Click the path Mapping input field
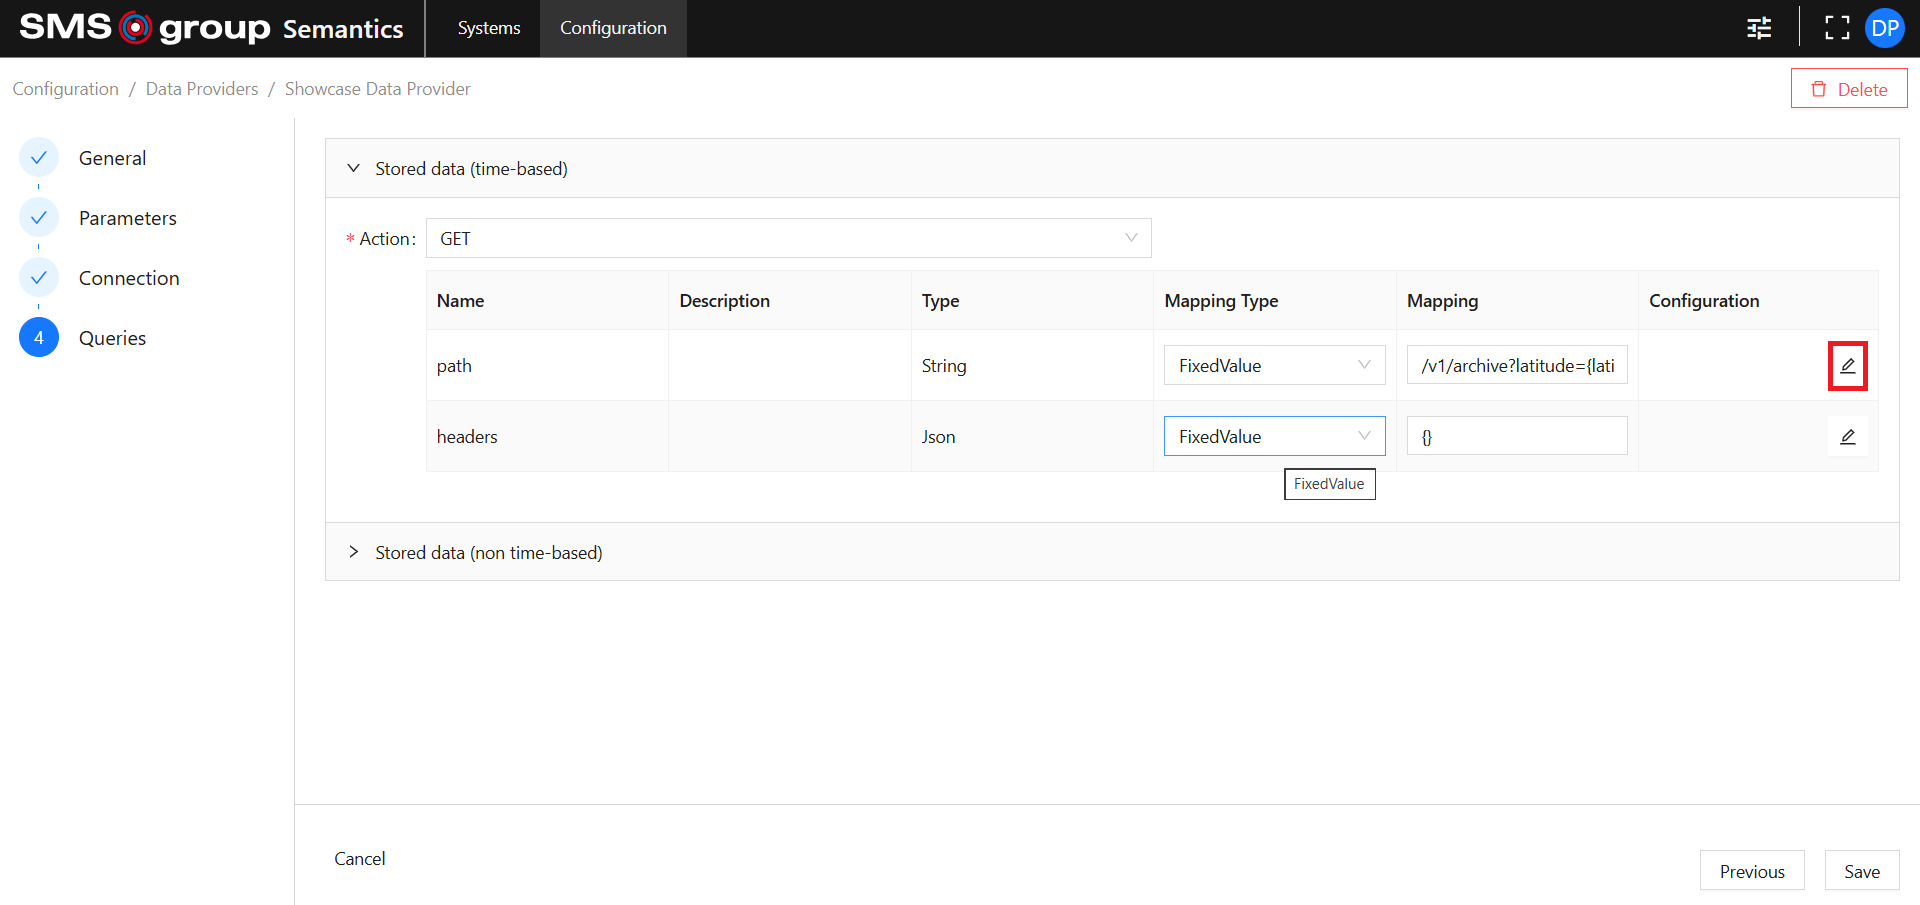The width and height of the screenshot is (1920, 905). point(1517,366)
